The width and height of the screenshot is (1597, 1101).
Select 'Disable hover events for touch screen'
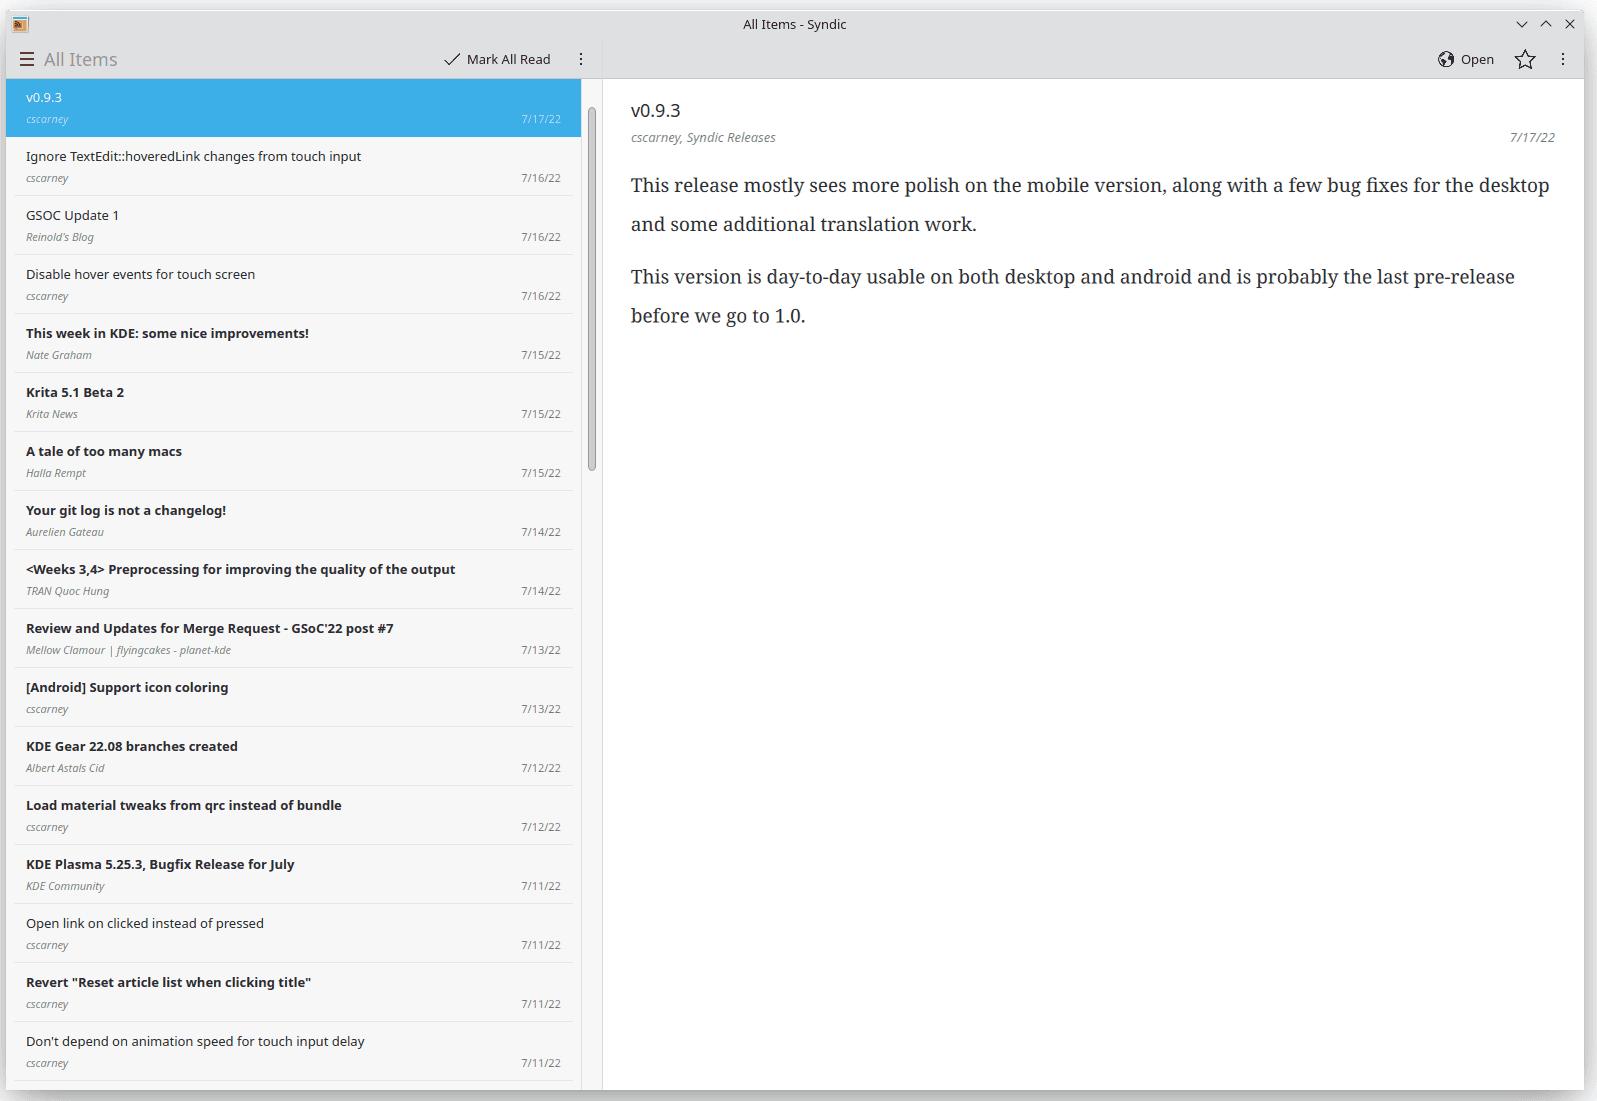click(293, 285)
